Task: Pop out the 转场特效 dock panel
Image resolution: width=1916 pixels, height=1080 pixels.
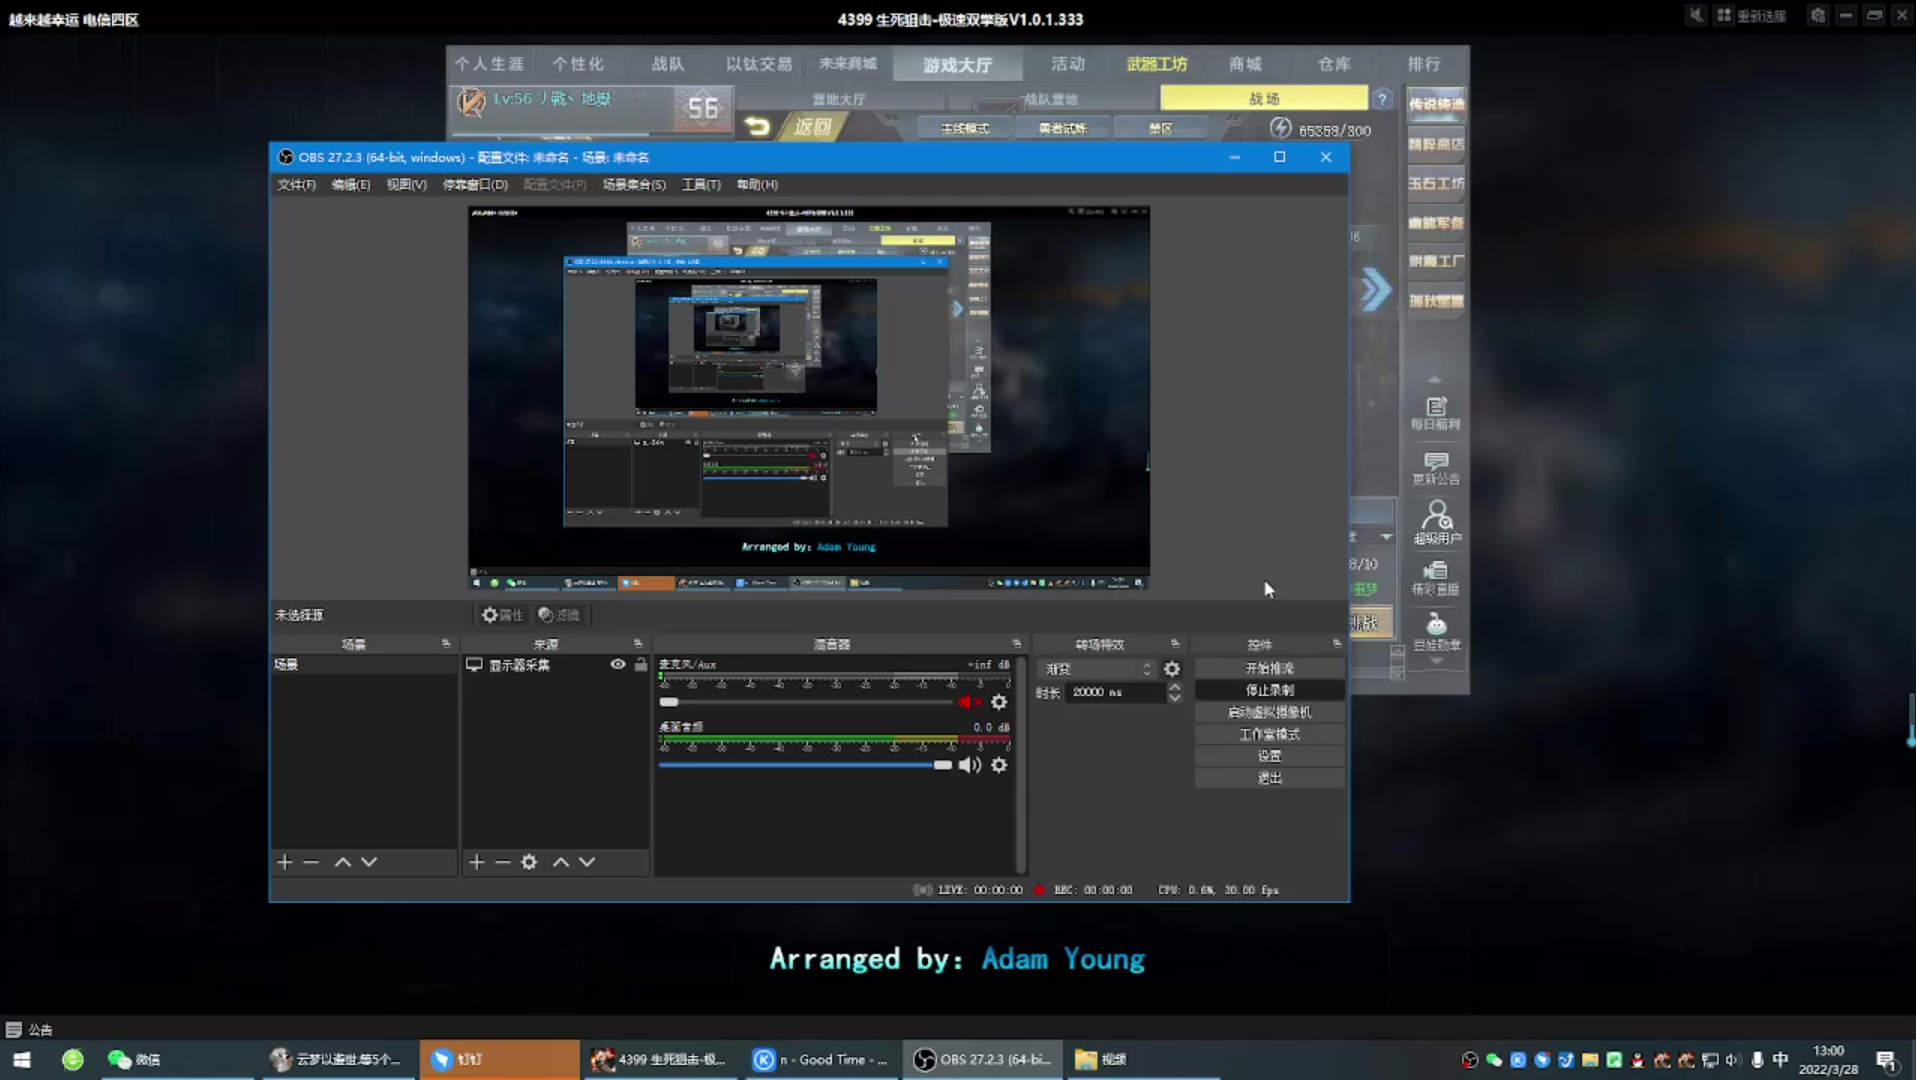Action: [x=1175, y=643]
